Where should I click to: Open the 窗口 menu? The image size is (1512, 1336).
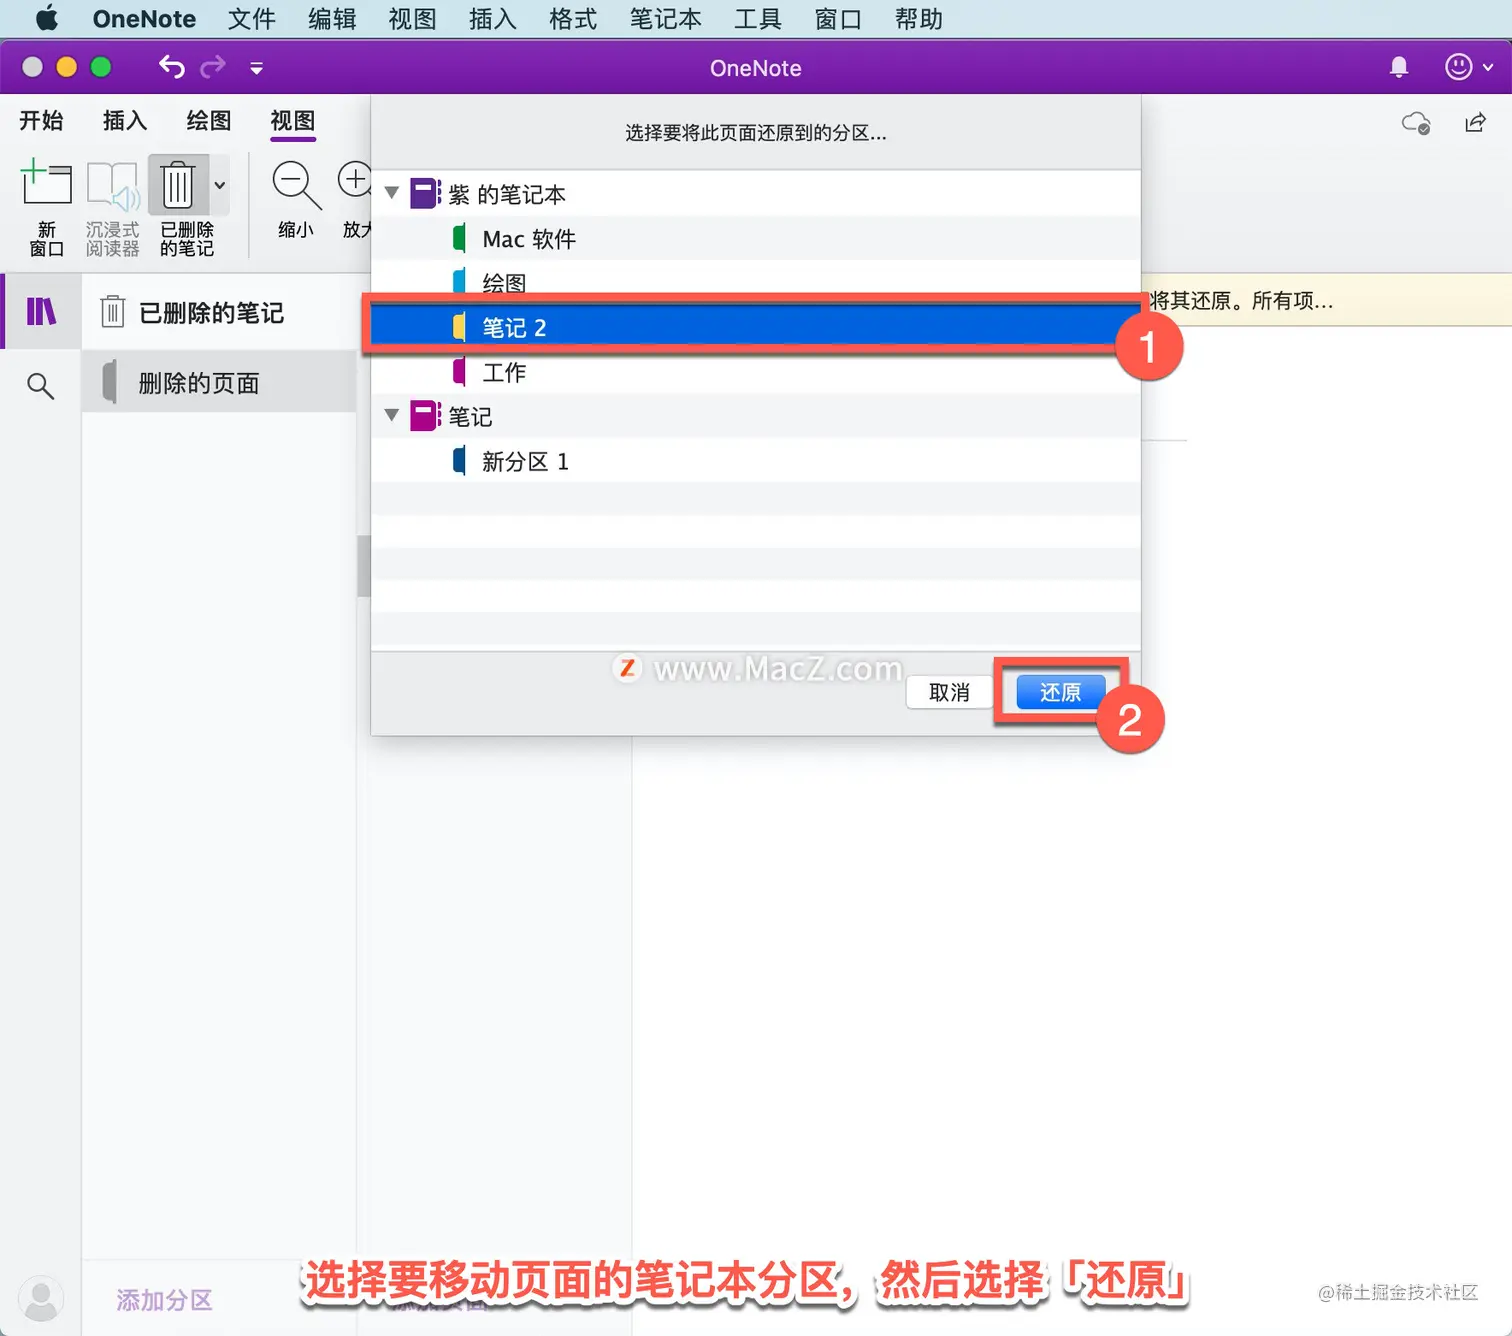point(838,18)
